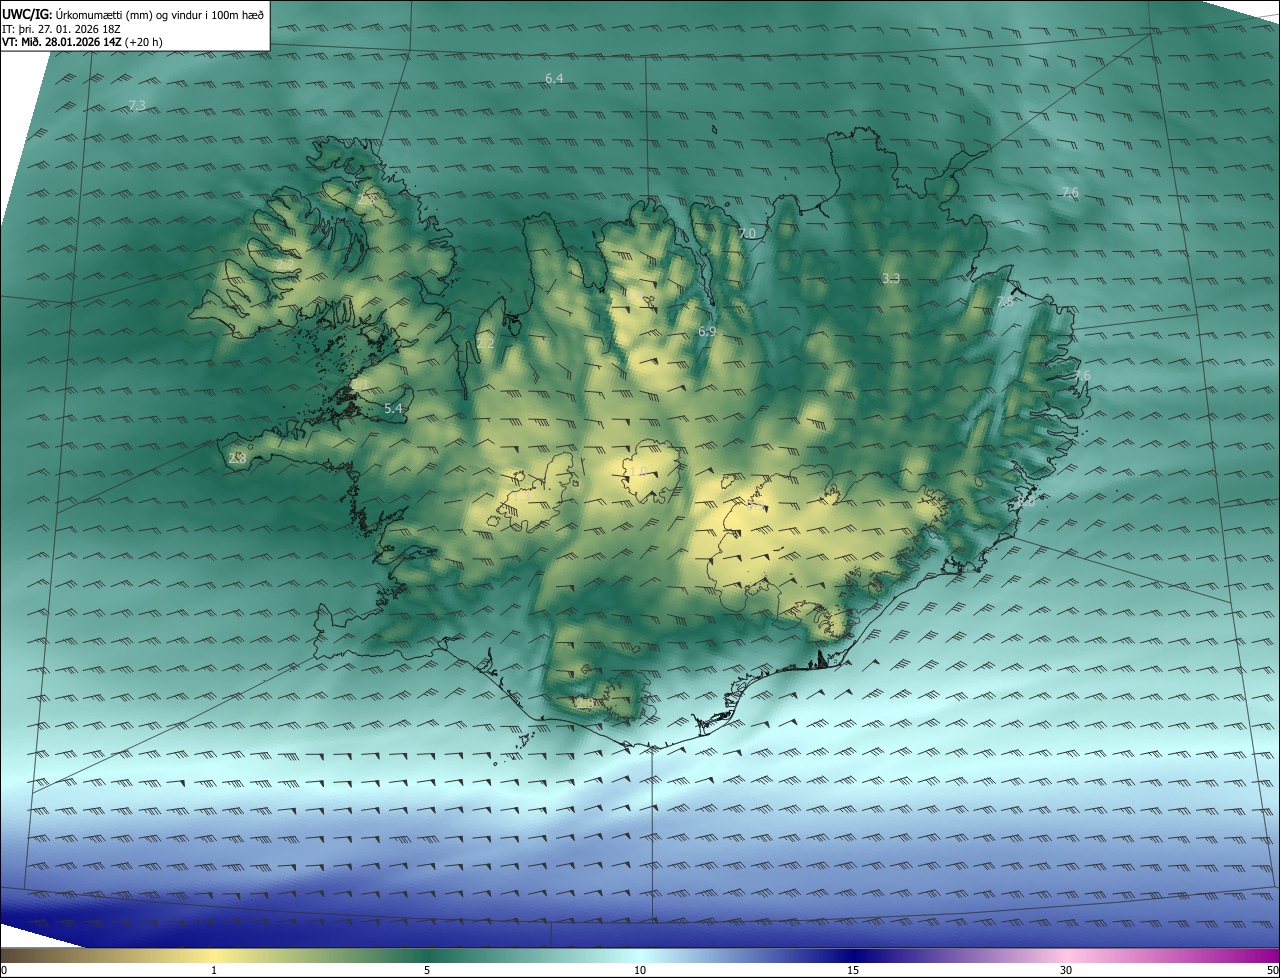Click the yellow color scale segment above 1
The height and width of the screenshot is (978, 1280).
[214, 955]
